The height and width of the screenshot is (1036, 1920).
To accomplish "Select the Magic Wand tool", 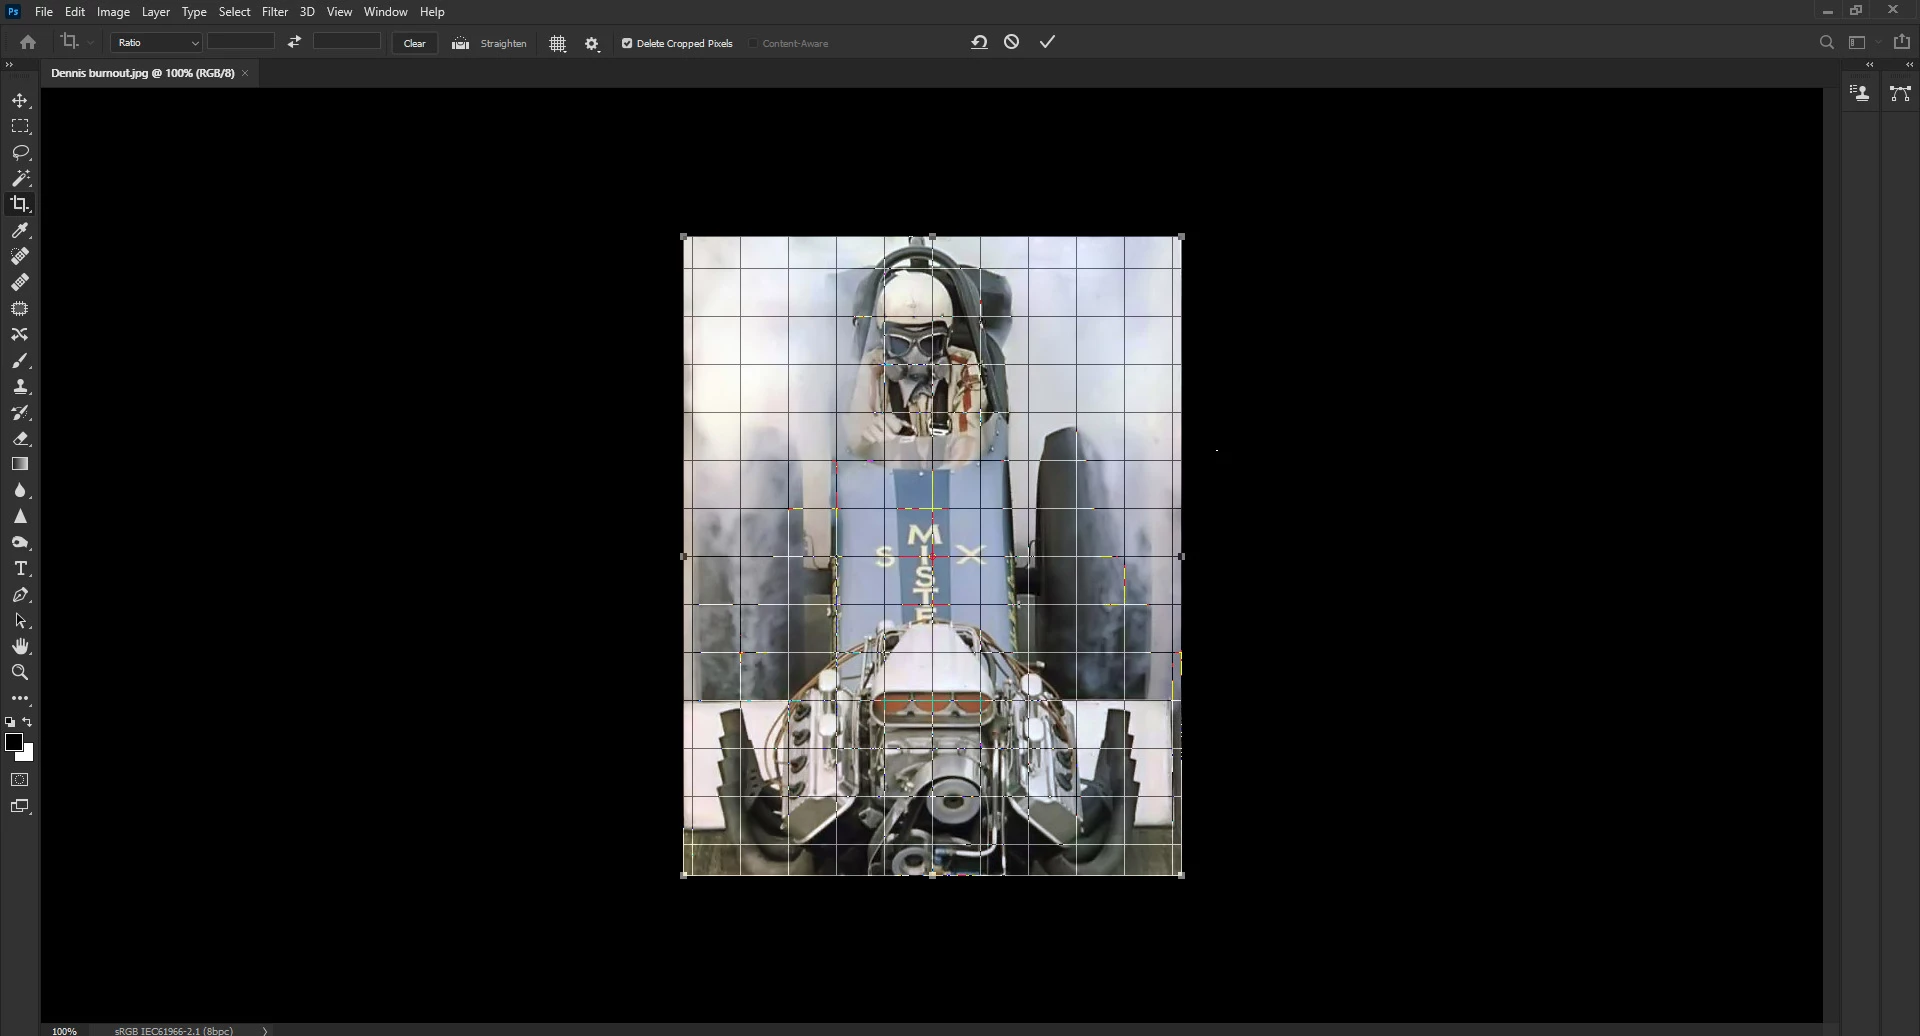I will click(x=20, y=179).
